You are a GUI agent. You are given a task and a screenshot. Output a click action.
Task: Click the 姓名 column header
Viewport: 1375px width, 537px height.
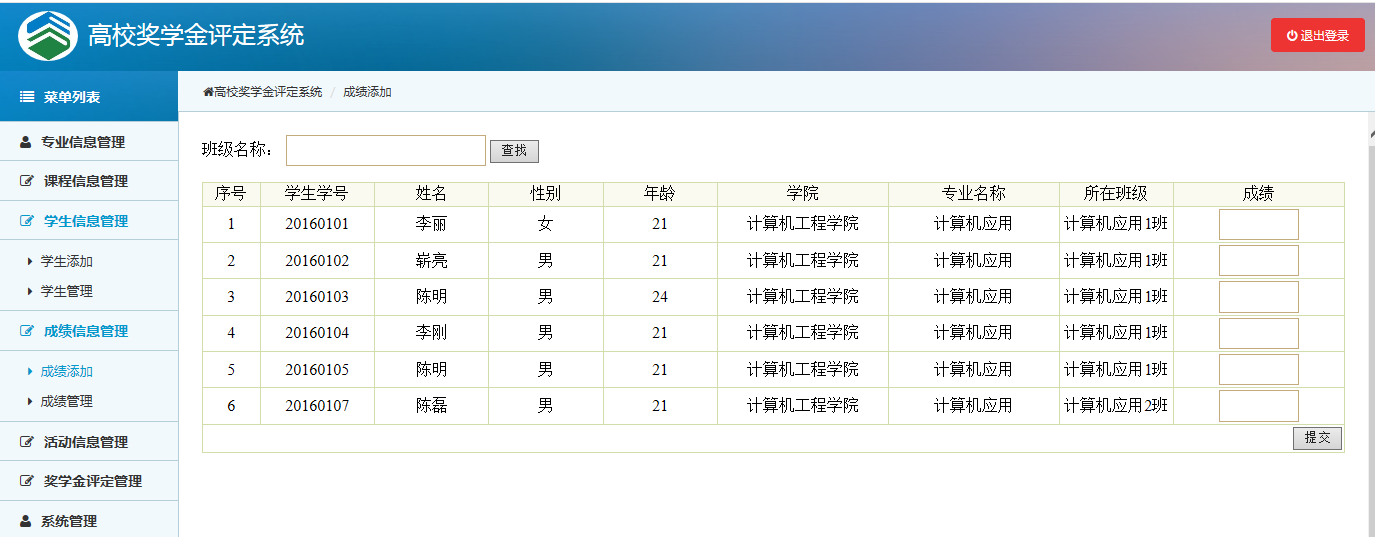(431, 194)
